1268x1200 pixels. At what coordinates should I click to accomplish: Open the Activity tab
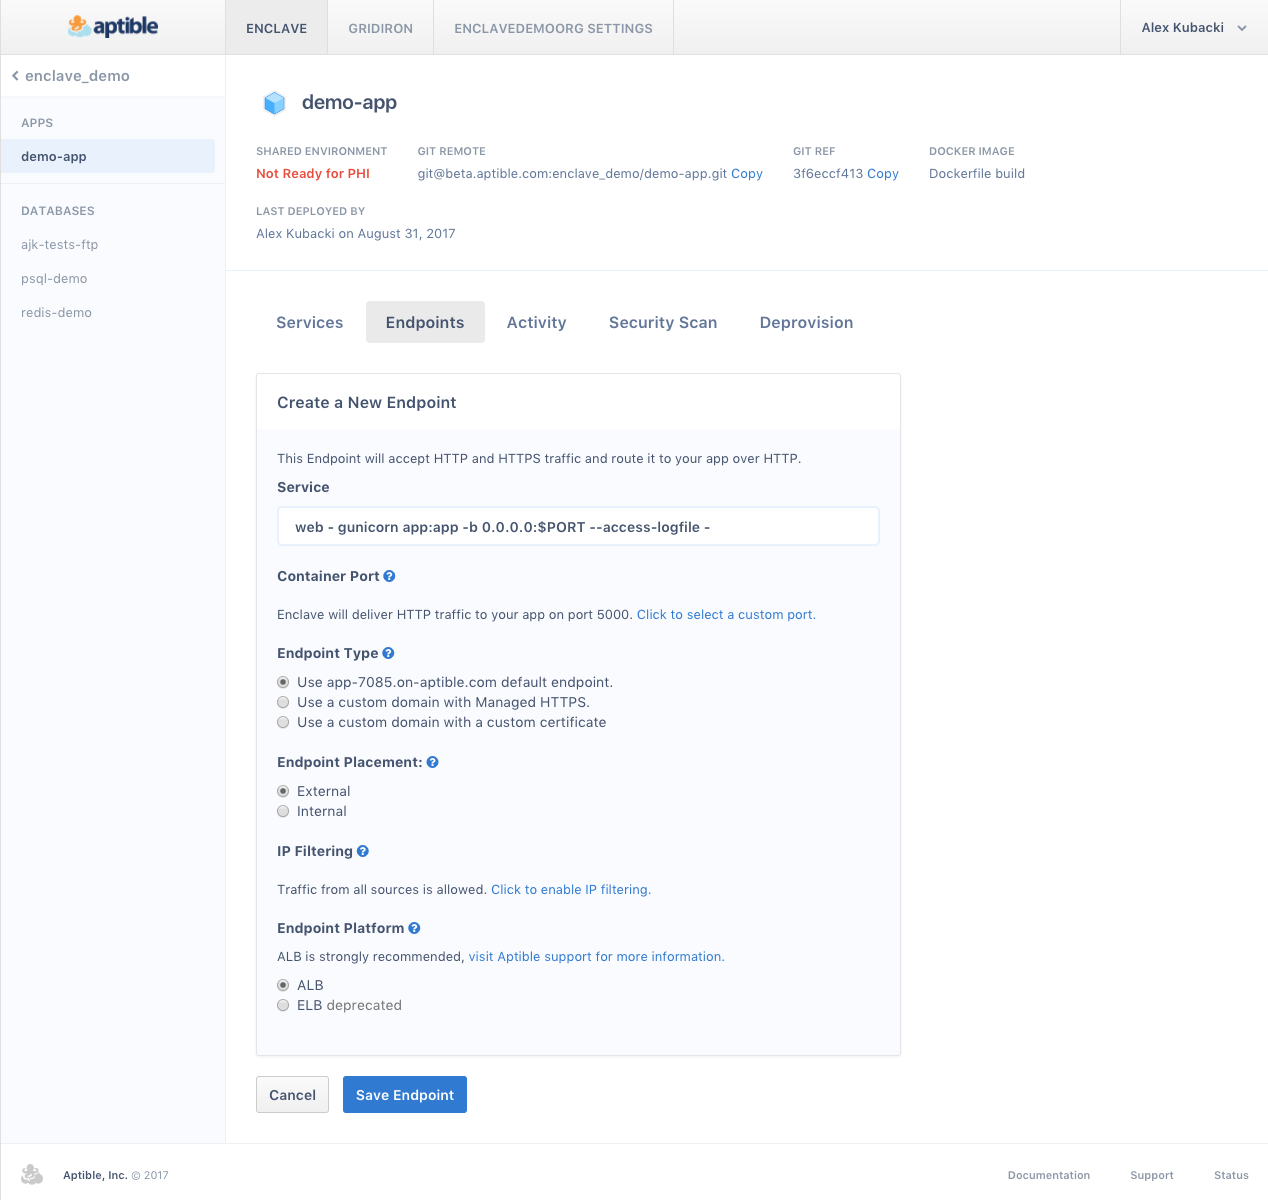coord(536,322)
